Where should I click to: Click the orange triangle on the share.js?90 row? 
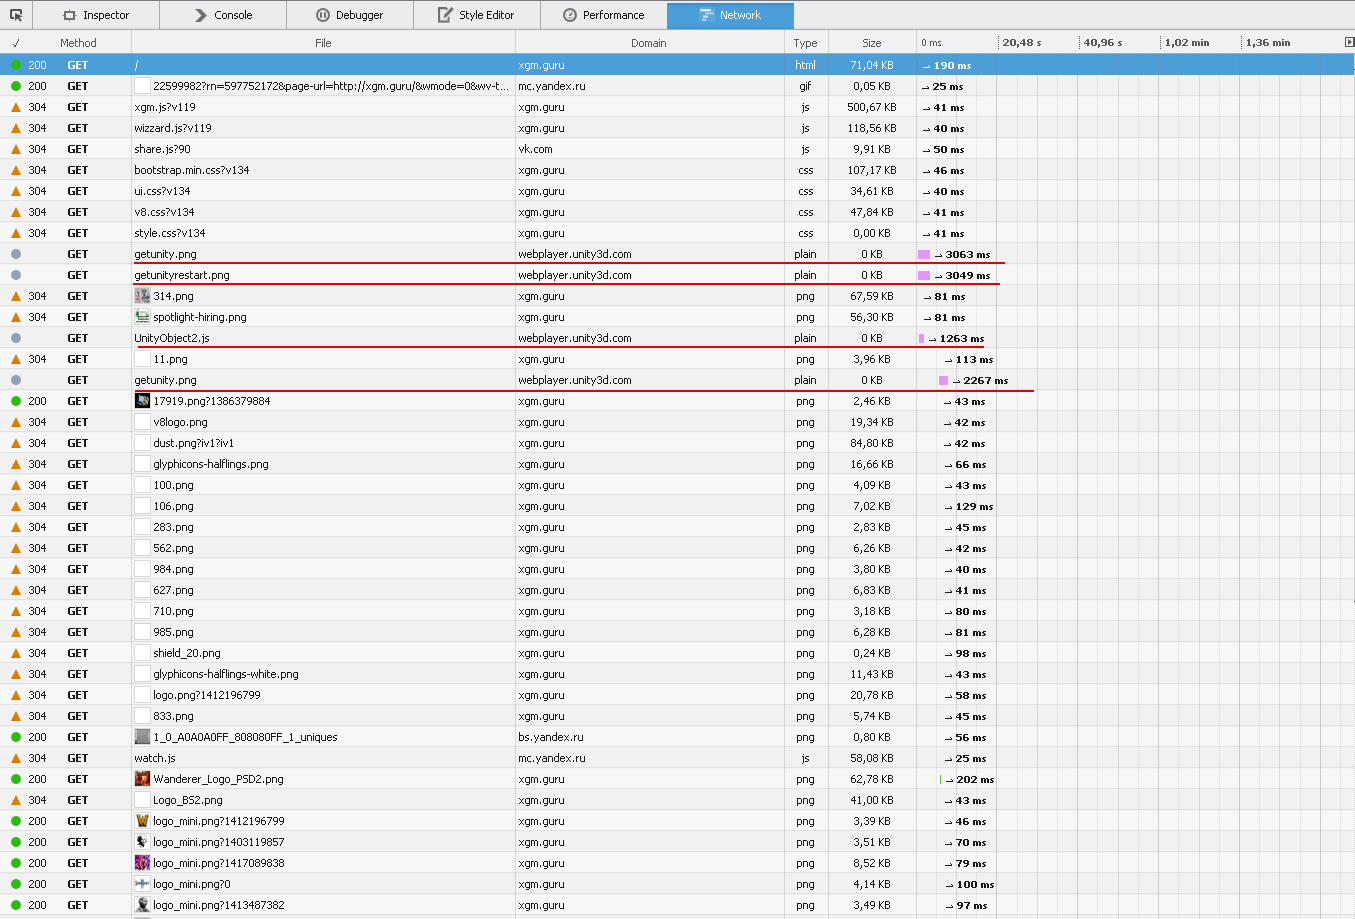click(x=16, y=149)
